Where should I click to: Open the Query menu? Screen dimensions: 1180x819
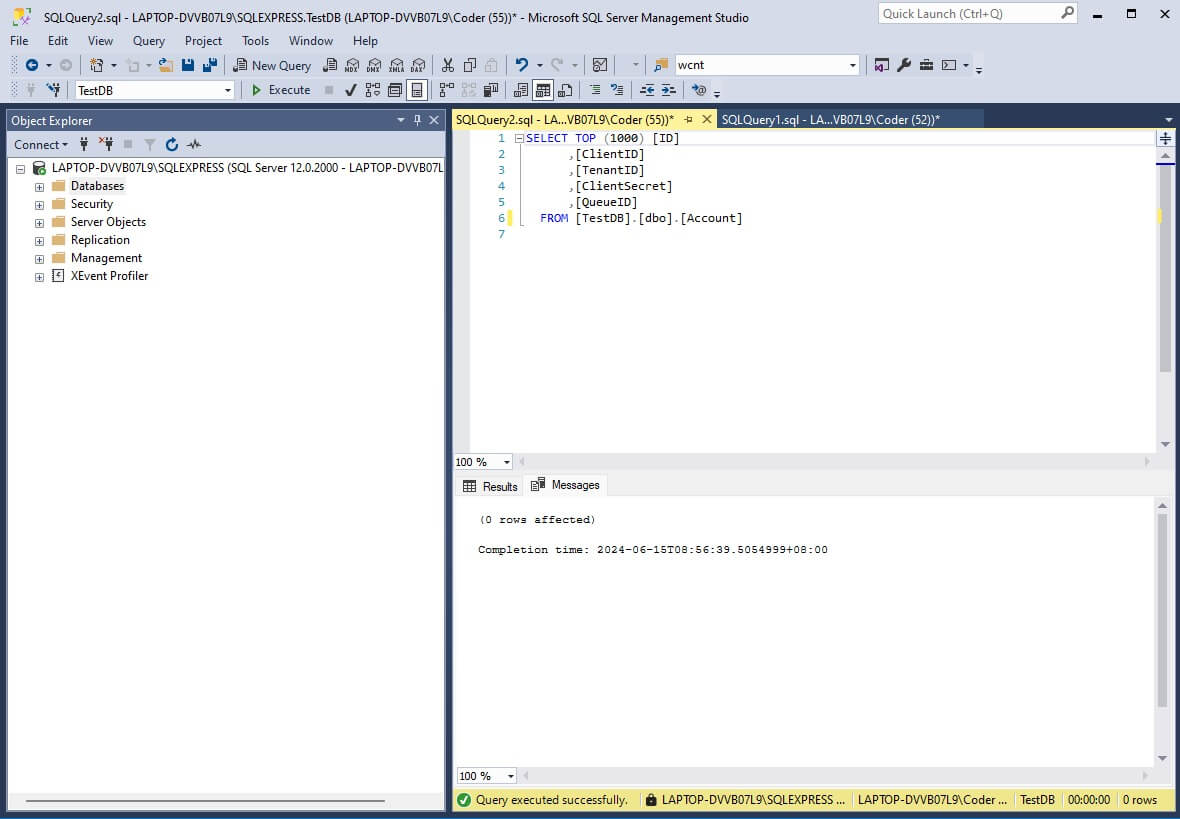coord(149,41)
